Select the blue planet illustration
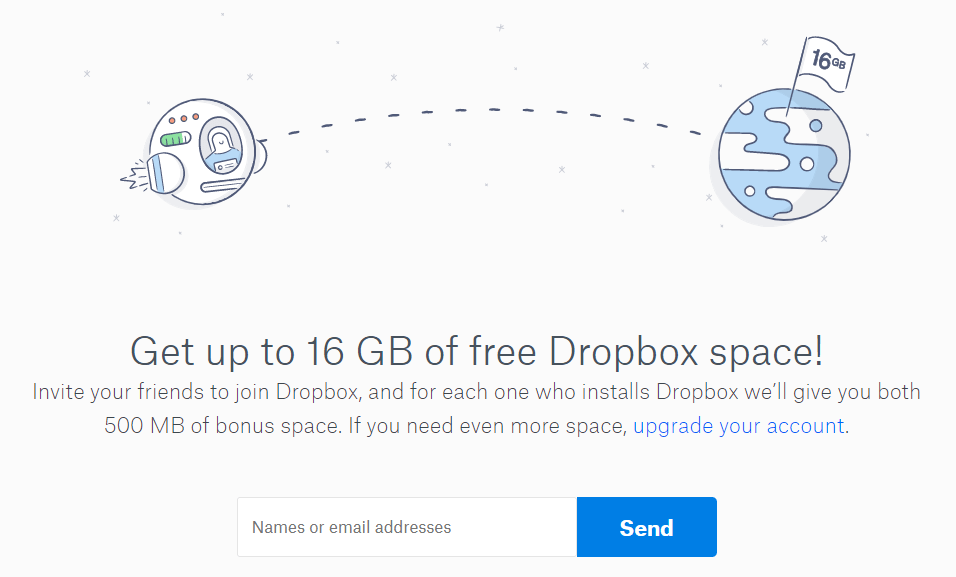 (x=784, y=154)
